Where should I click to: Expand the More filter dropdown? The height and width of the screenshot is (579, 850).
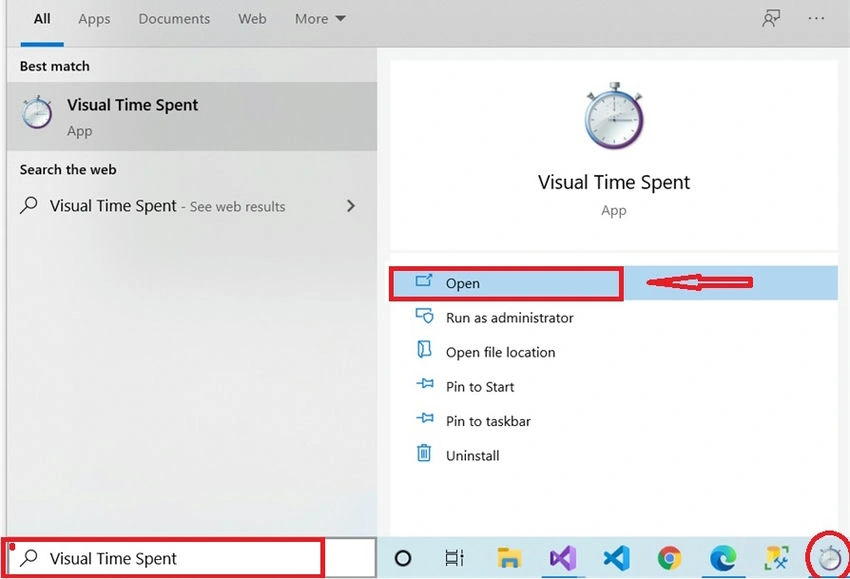click(x=320, y=19)
